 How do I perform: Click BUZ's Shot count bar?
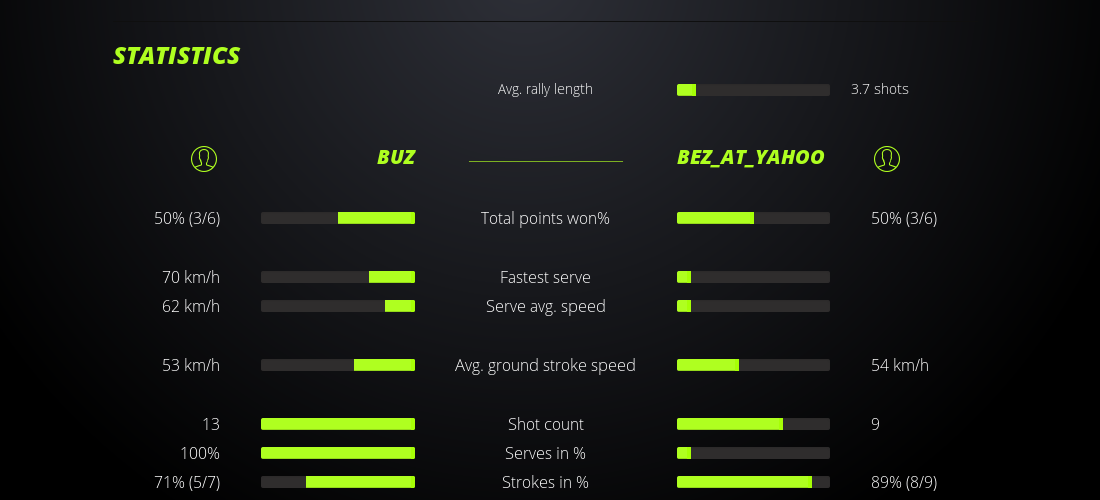[338, 424]
